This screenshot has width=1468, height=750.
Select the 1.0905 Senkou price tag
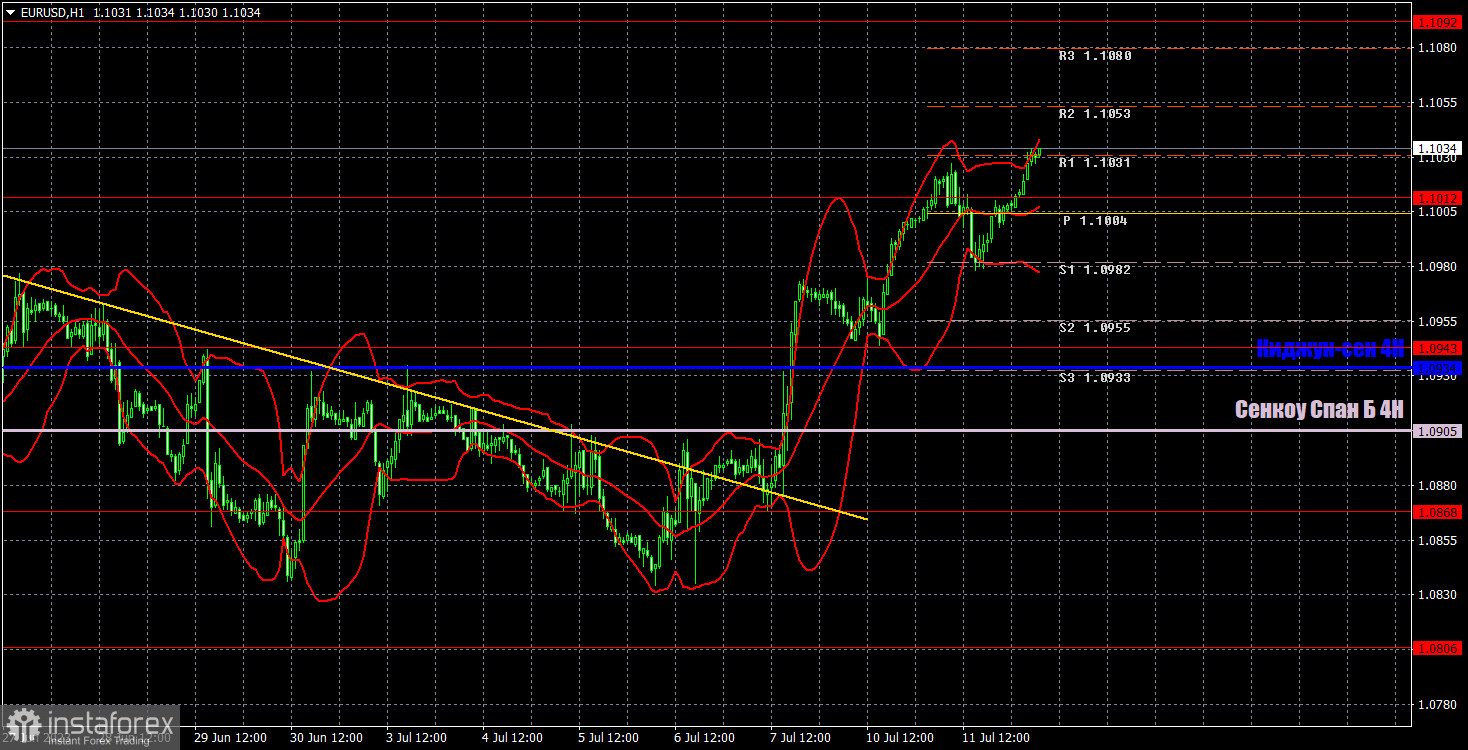[1438, 431]
